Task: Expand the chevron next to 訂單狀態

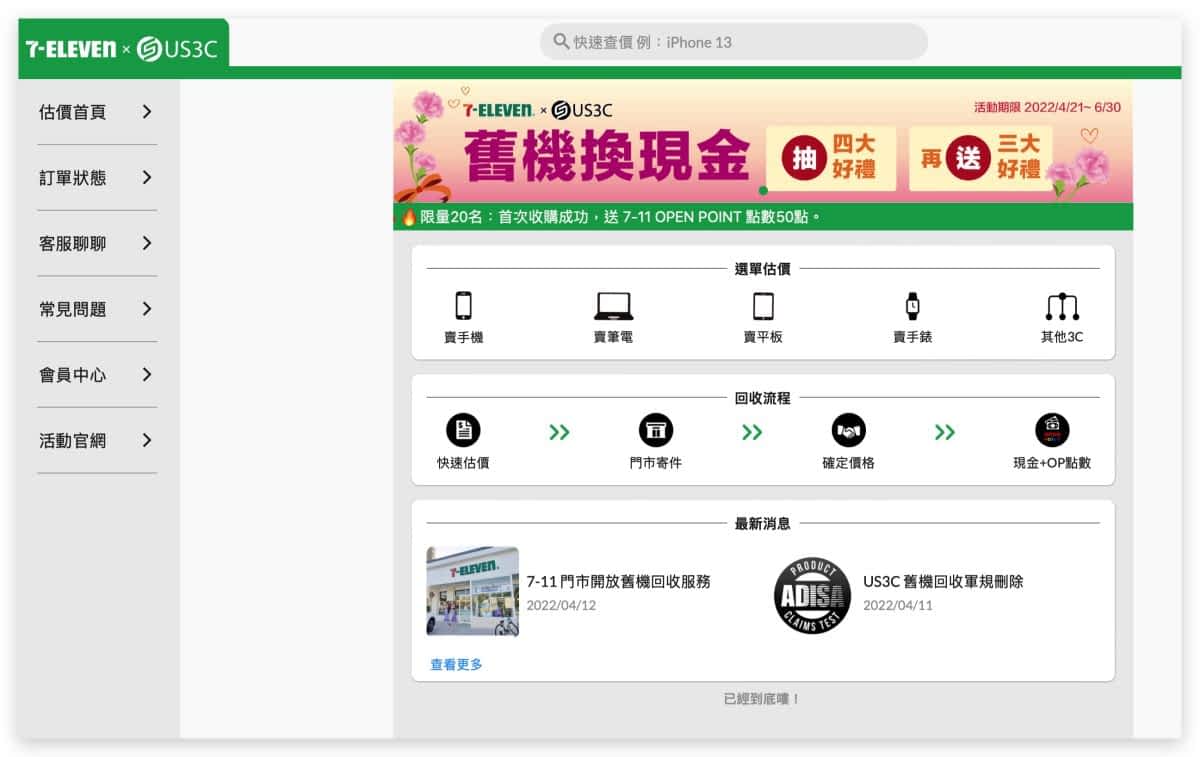Action: point(147,178)
